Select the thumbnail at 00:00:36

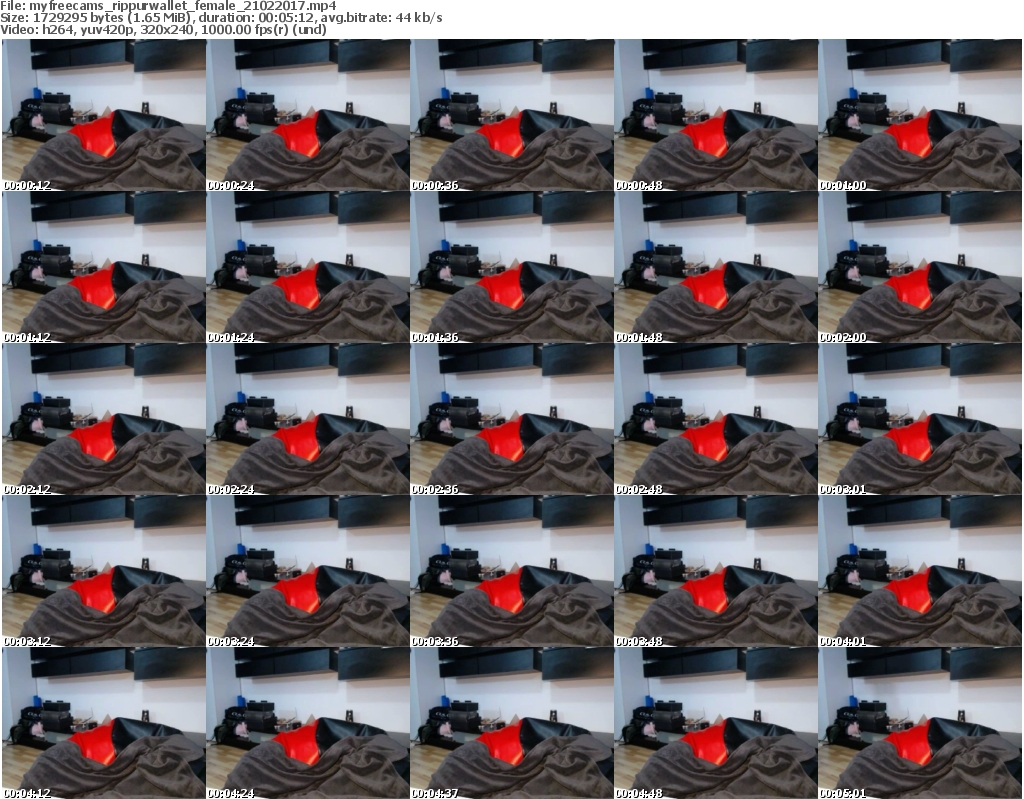[512, 115]
